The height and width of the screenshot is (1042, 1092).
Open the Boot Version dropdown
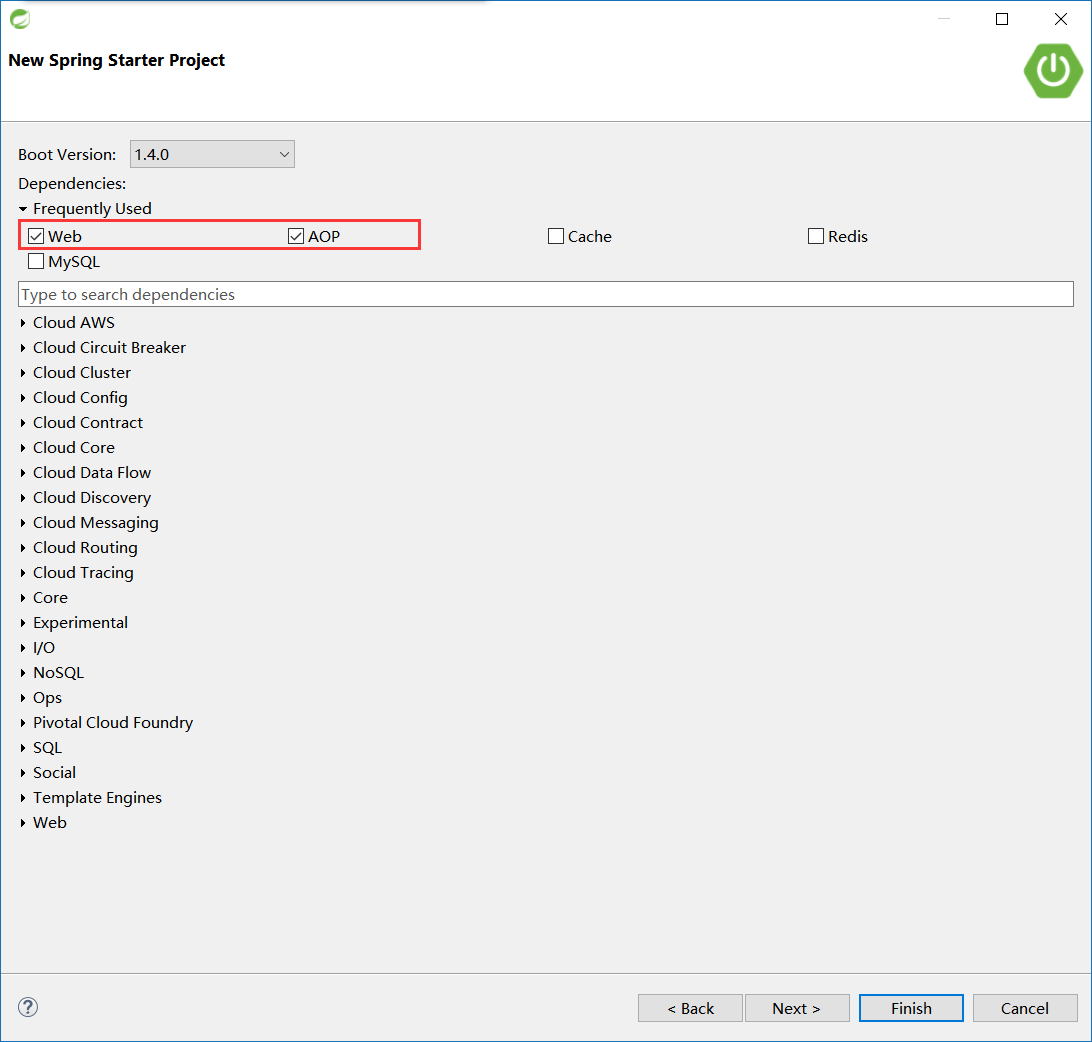click(x=212, y=154)
